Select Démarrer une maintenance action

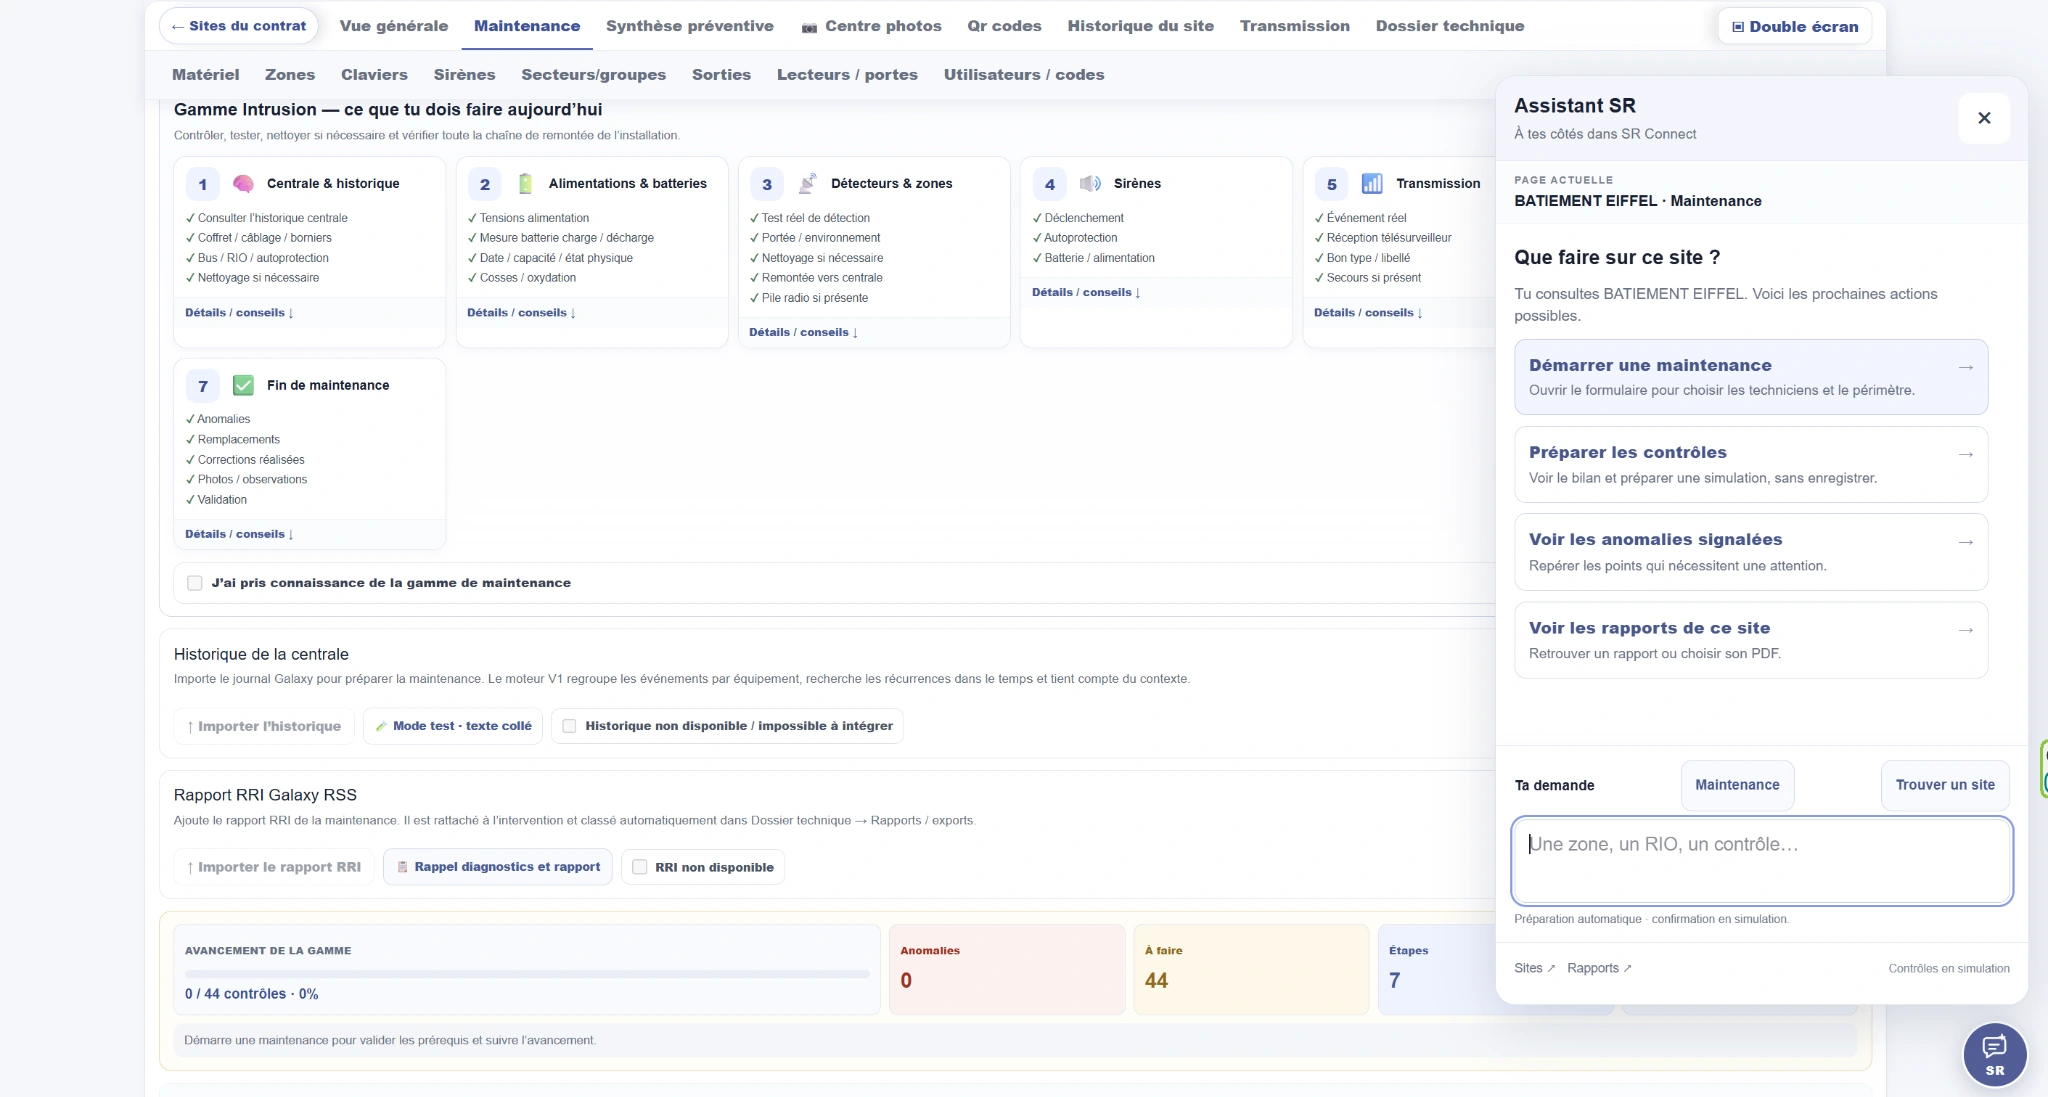(x=1751, y=377)
